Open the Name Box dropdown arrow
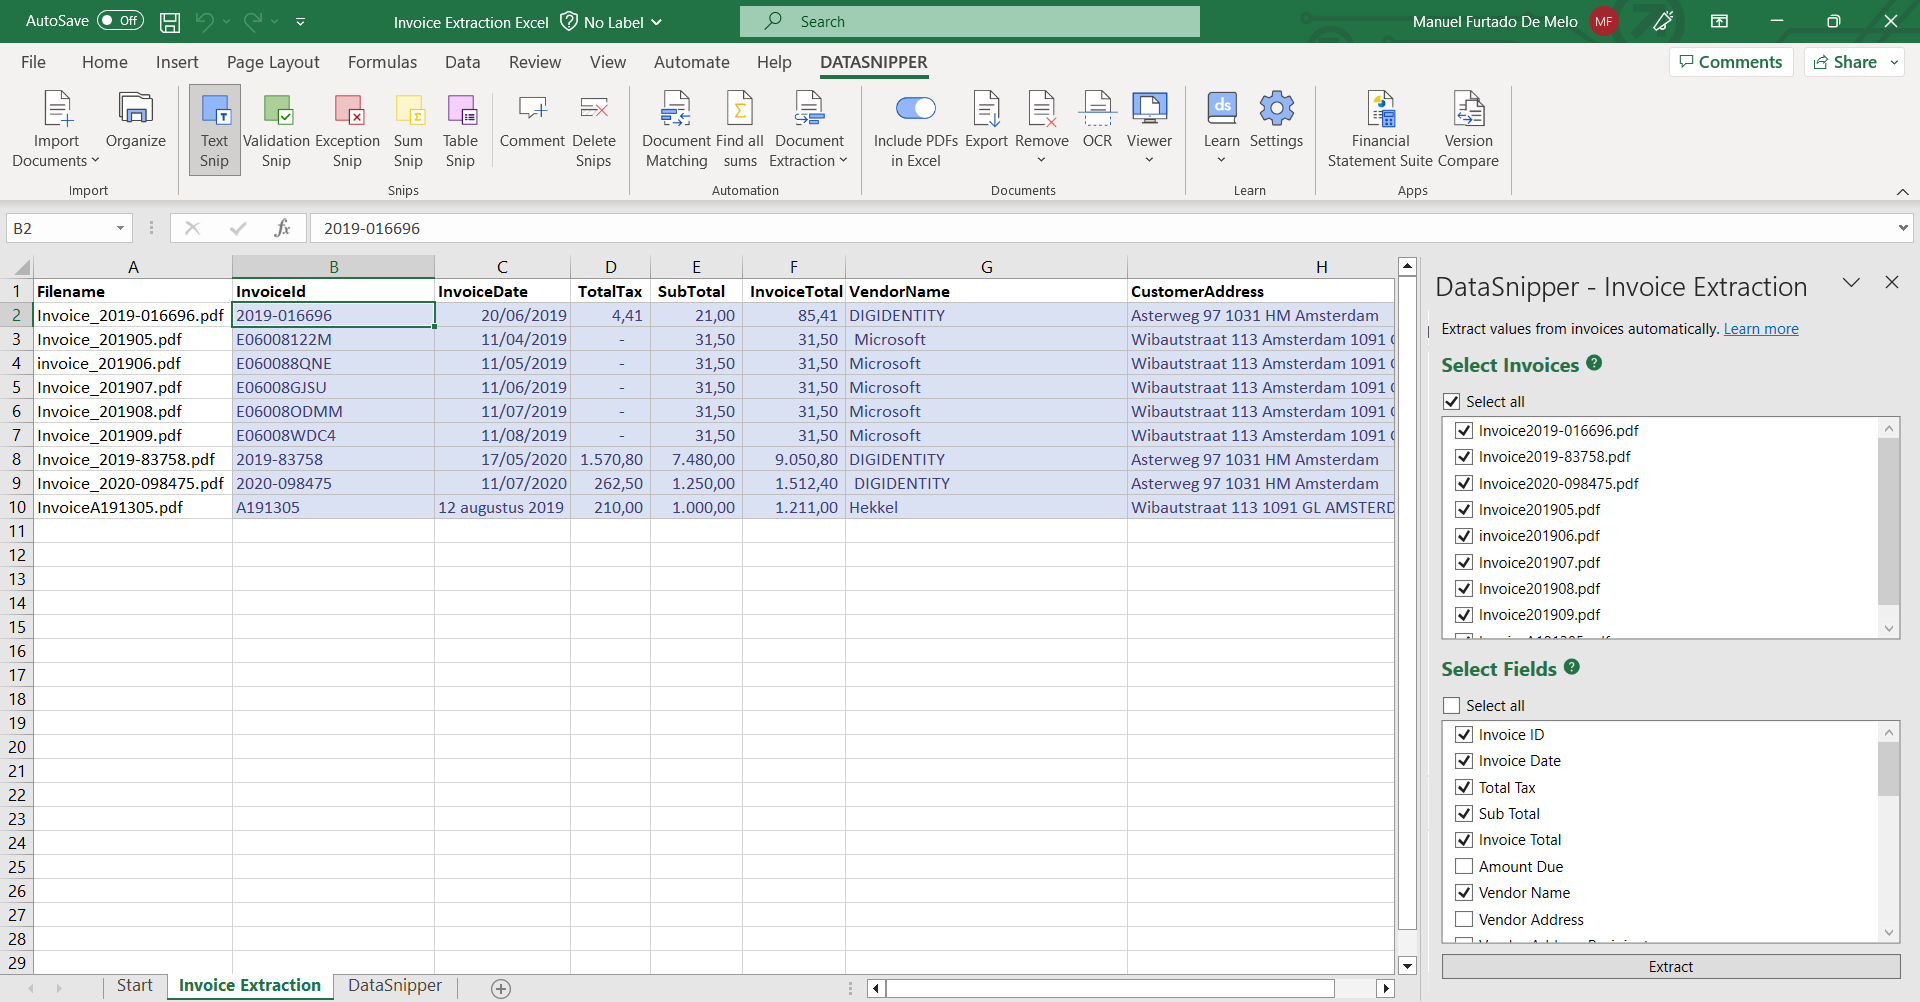This screenshot has height=1002, width=1920. (120, 228)
